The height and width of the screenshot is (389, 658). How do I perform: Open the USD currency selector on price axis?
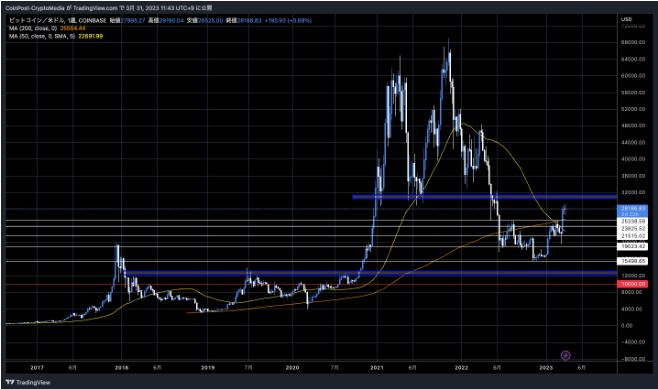[627, 19]
